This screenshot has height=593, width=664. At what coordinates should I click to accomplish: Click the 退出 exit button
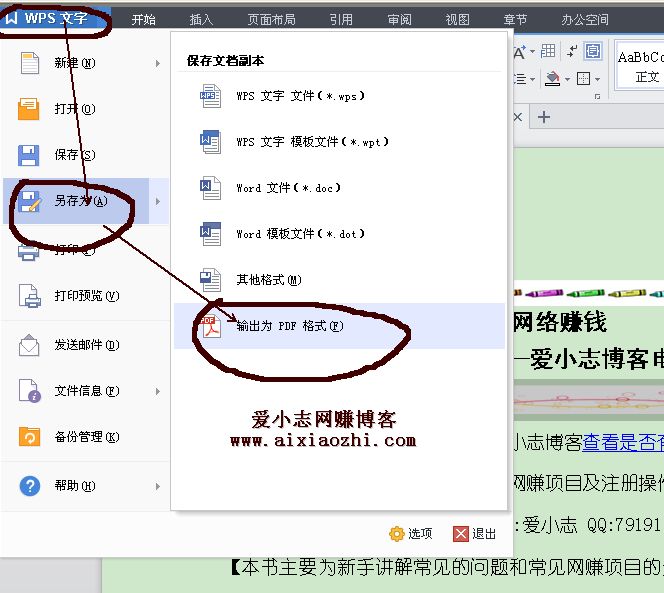point(474,533)
